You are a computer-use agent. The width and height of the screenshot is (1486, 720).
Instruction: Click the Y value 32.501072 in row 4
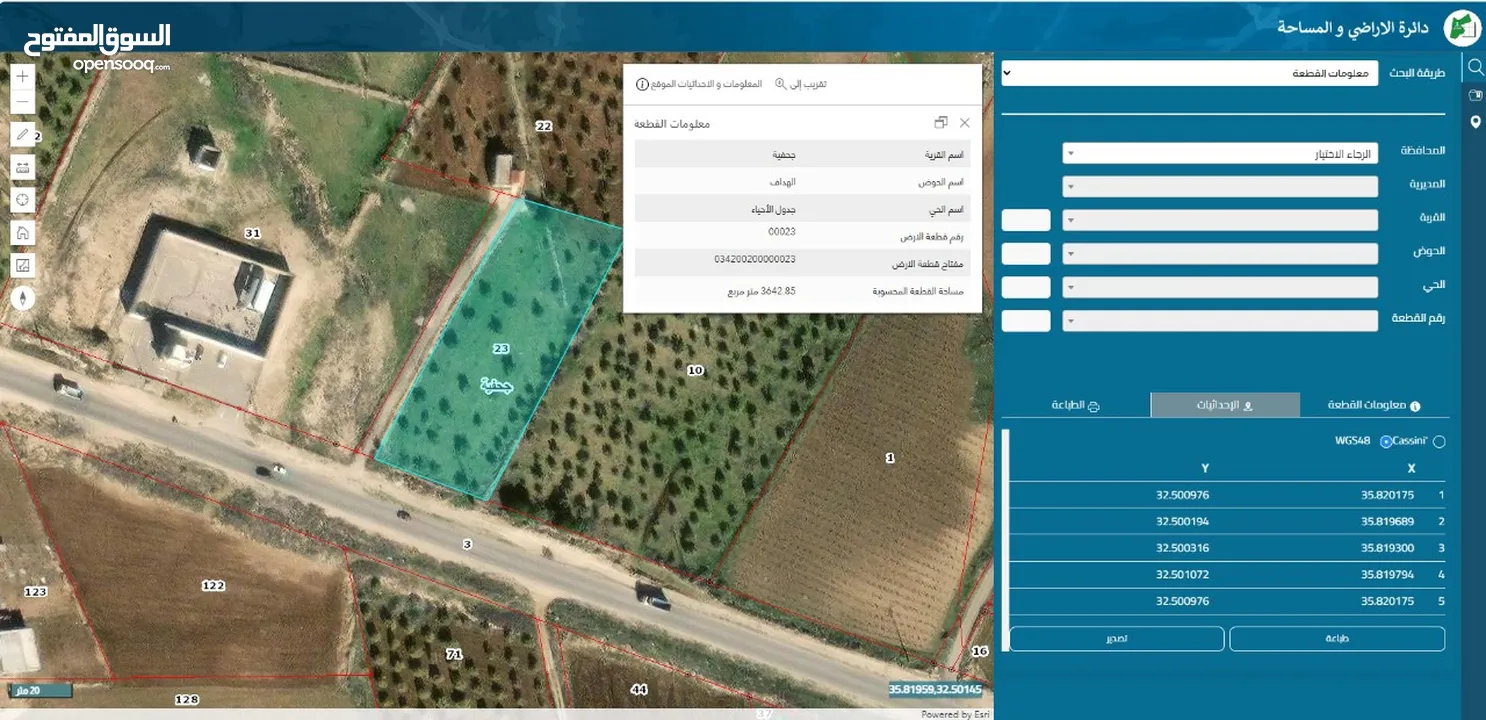pos(1183,575)
